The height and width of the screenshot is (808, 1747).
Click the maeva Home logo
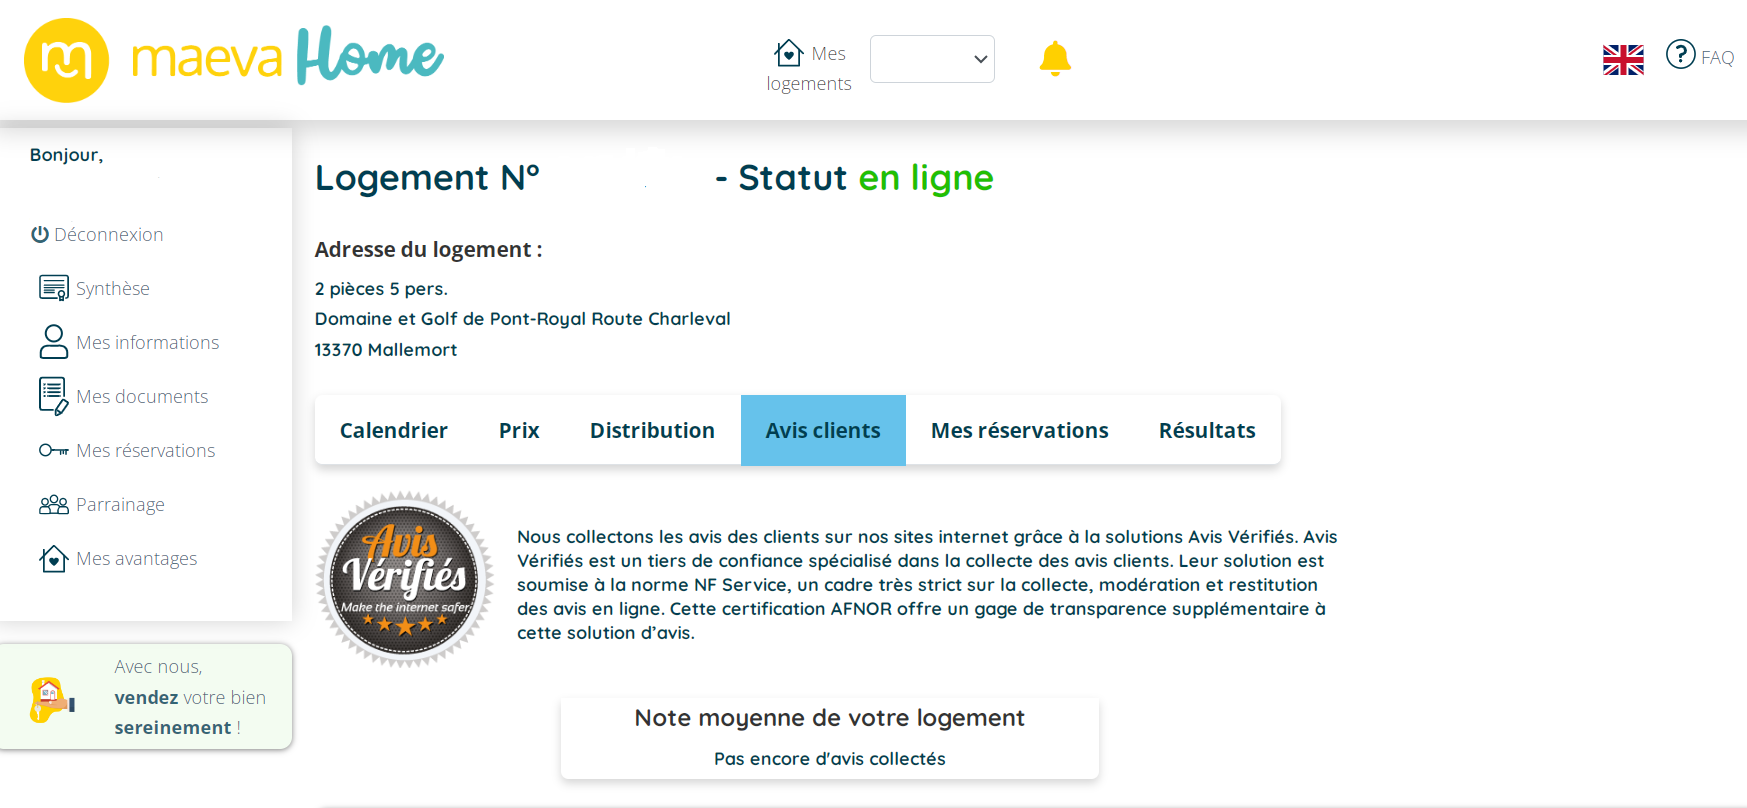click(x=234, y=59)
